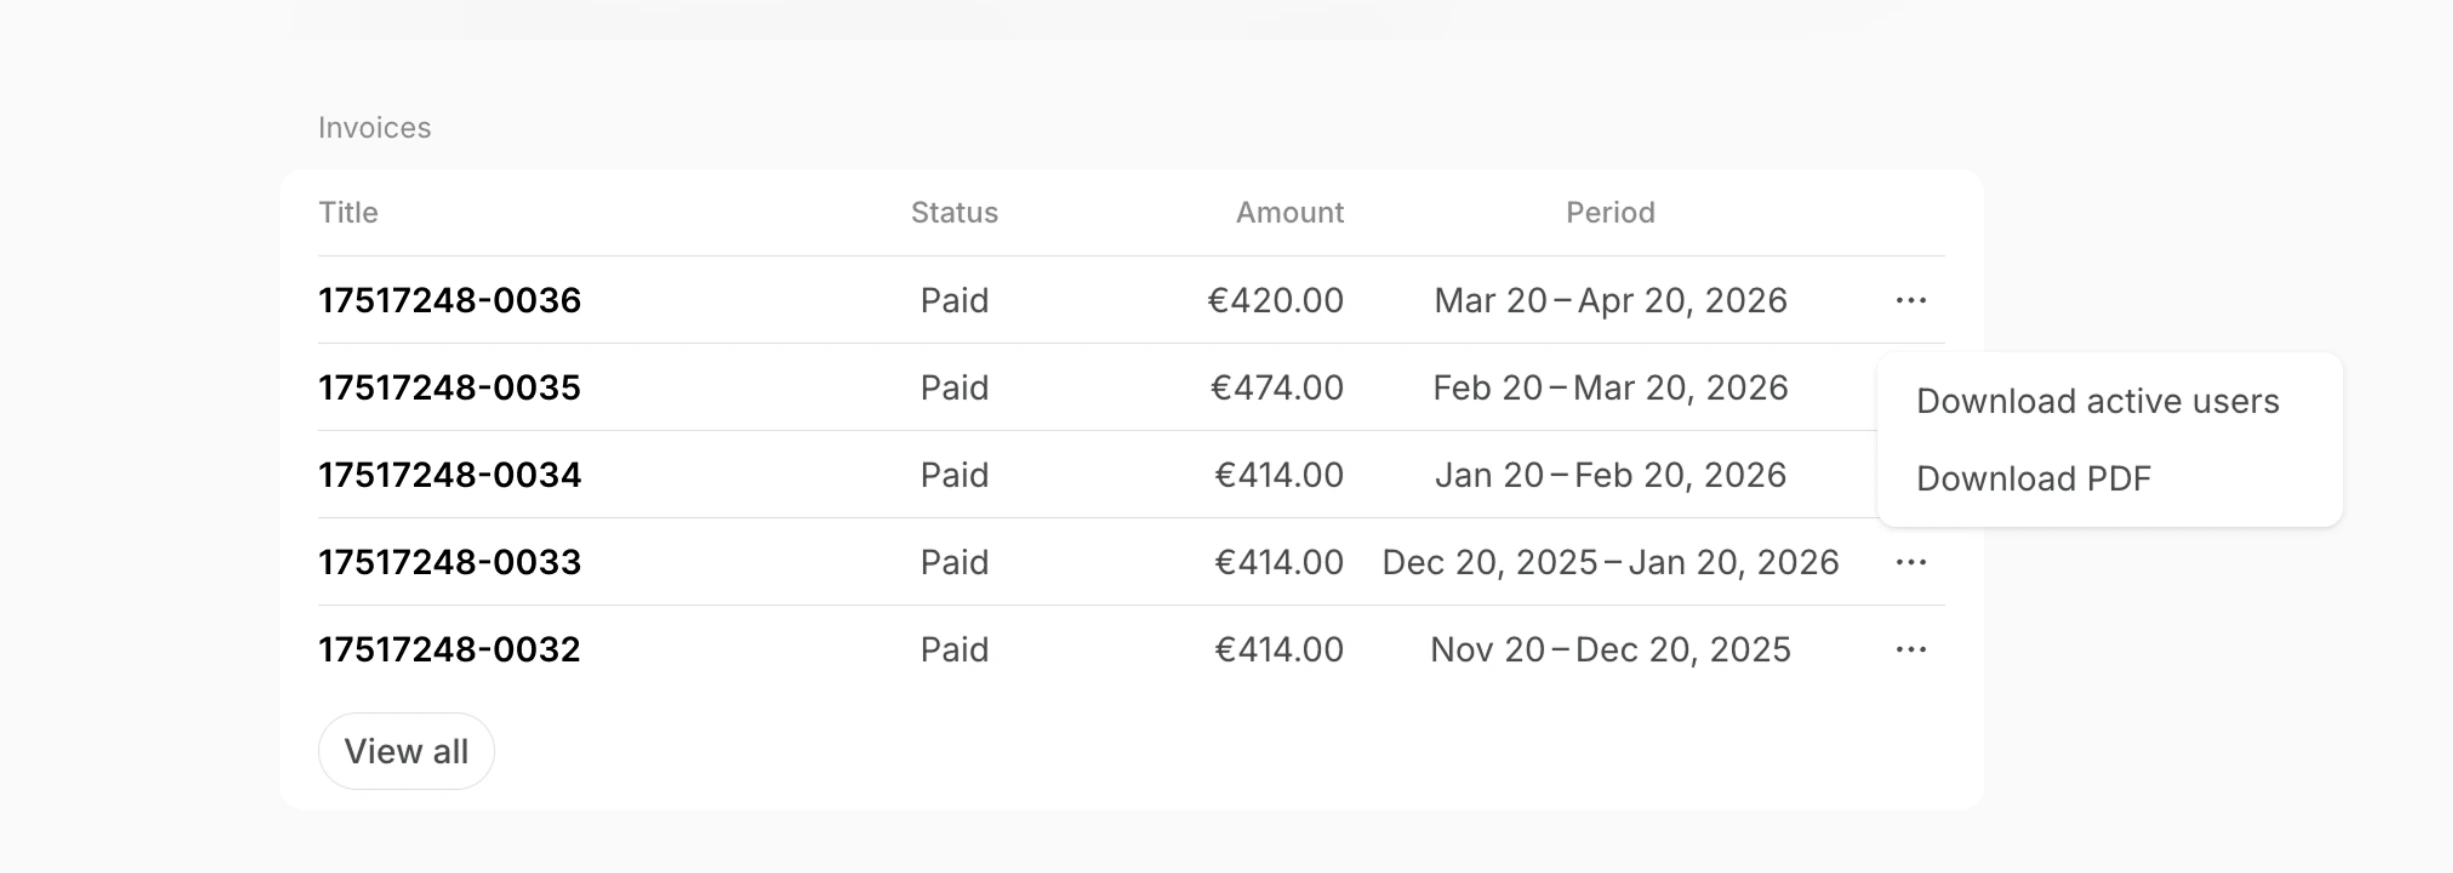Click the Nov 20 – Dec 20, 2025 period
Image resolution: width=2453 pixels, height=873 pixels.
1610,649
